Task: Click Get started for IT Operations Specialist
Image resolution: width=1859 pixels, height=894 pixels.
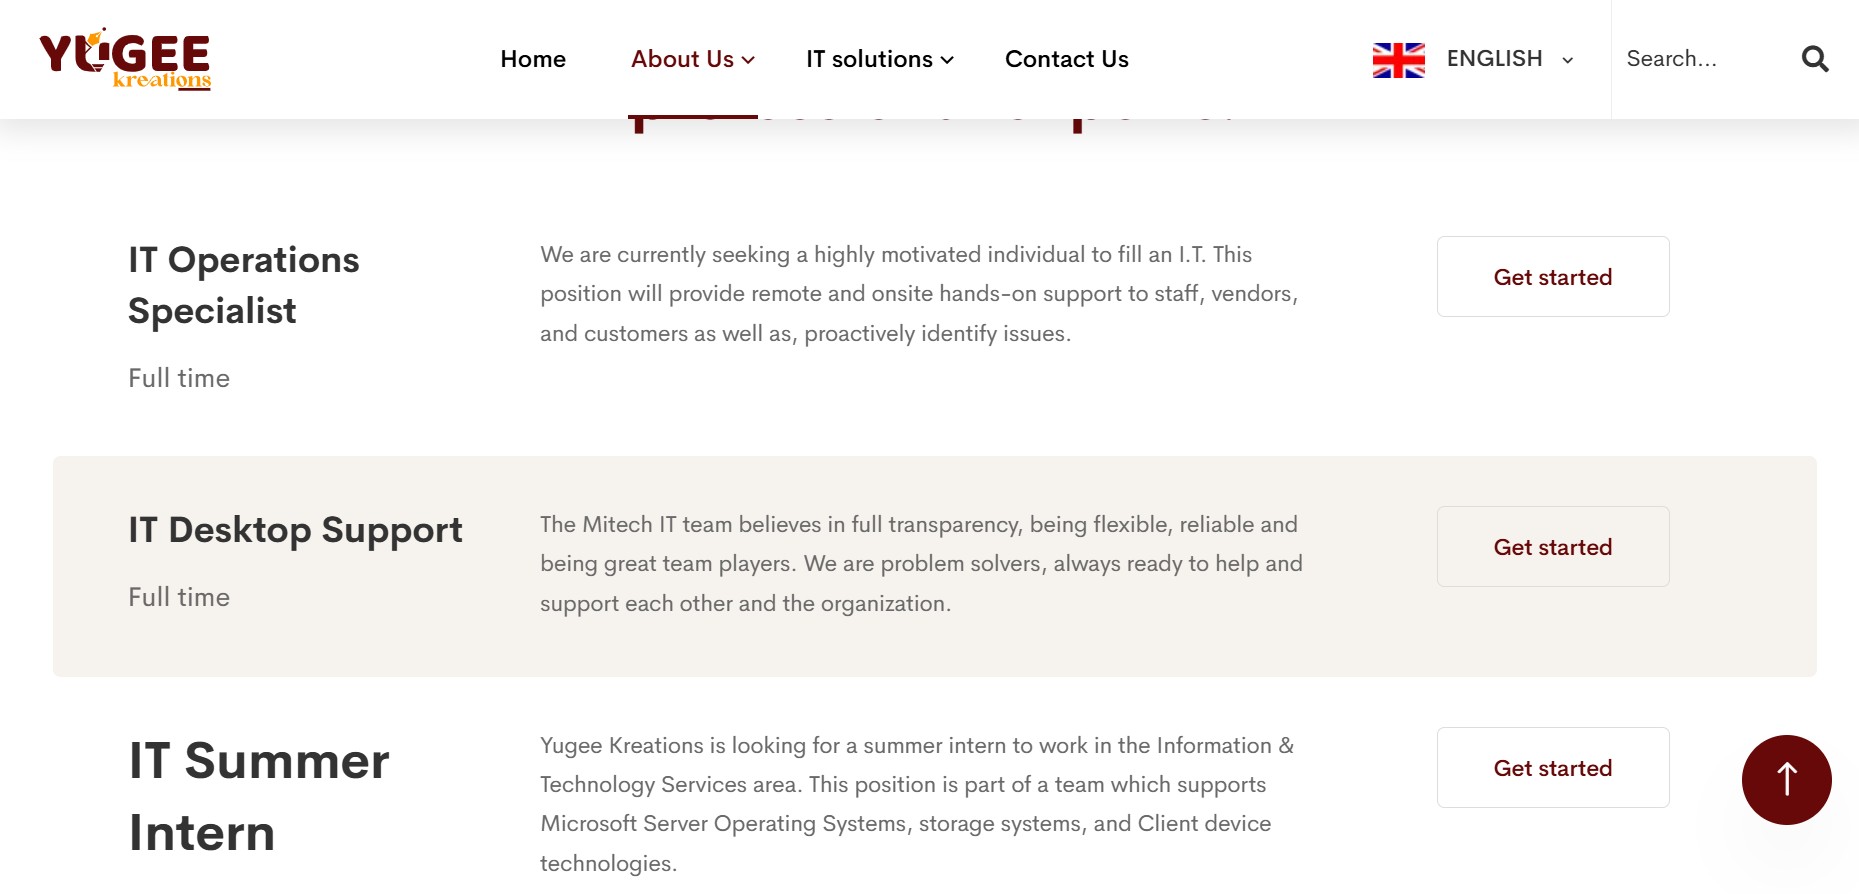Action: pyautogui.click(x=1552, y=277)
